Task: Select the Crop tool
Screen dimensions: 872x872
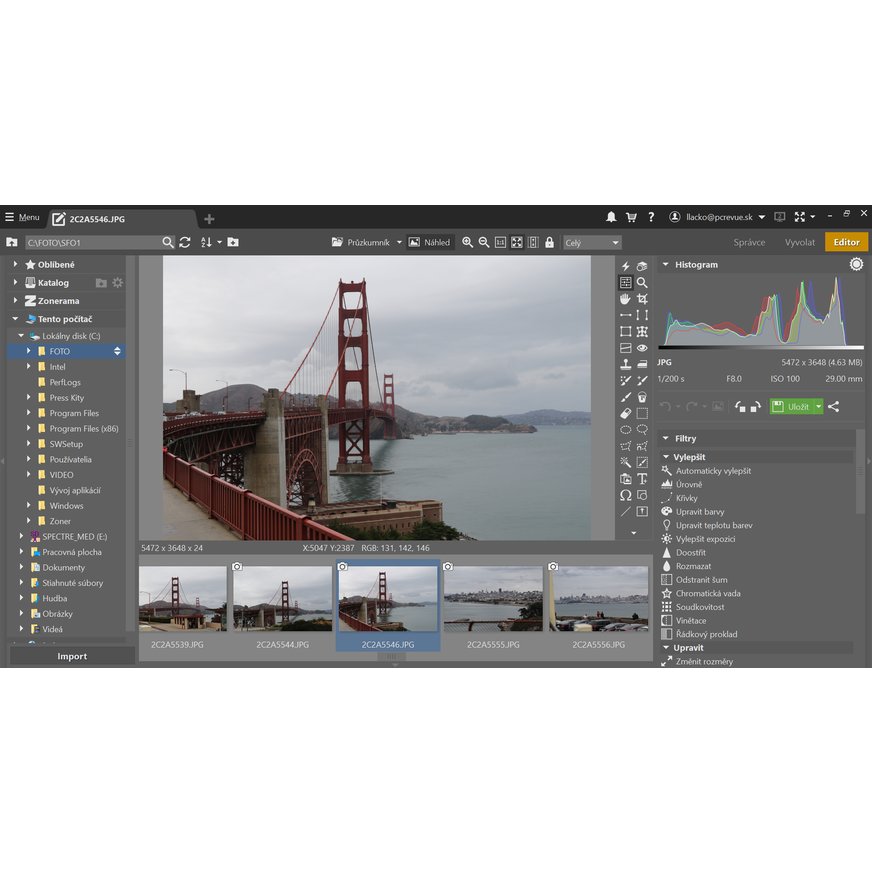Action: tap(643, 300)
